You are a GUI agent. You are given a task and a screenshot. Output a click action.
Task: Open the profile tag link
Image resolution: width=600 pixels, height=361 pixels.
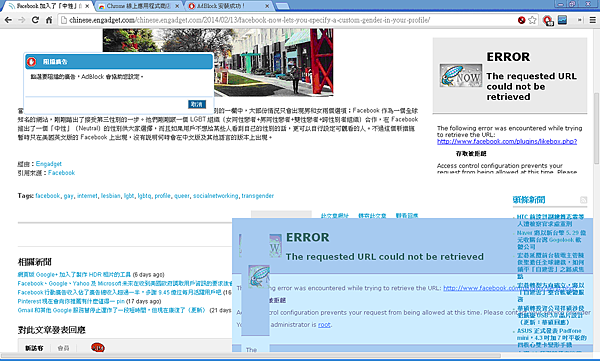tap(162, 196)
